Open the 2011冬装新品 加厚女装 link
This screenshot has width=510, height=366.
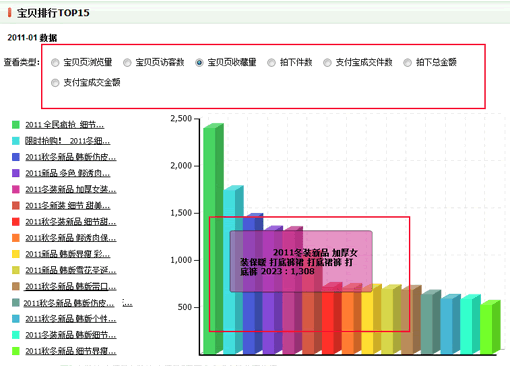coord(71,190)
